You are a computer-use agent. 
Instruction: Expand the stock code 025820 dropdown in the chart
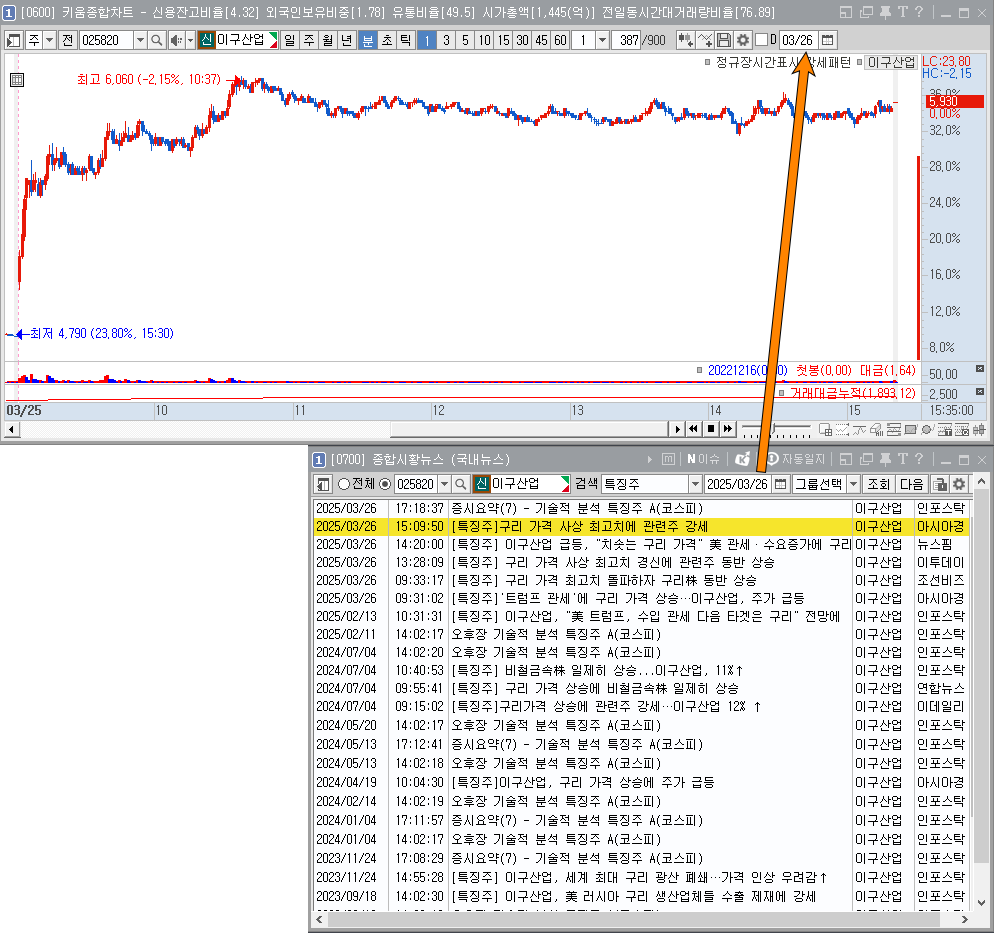coord(140,40)
